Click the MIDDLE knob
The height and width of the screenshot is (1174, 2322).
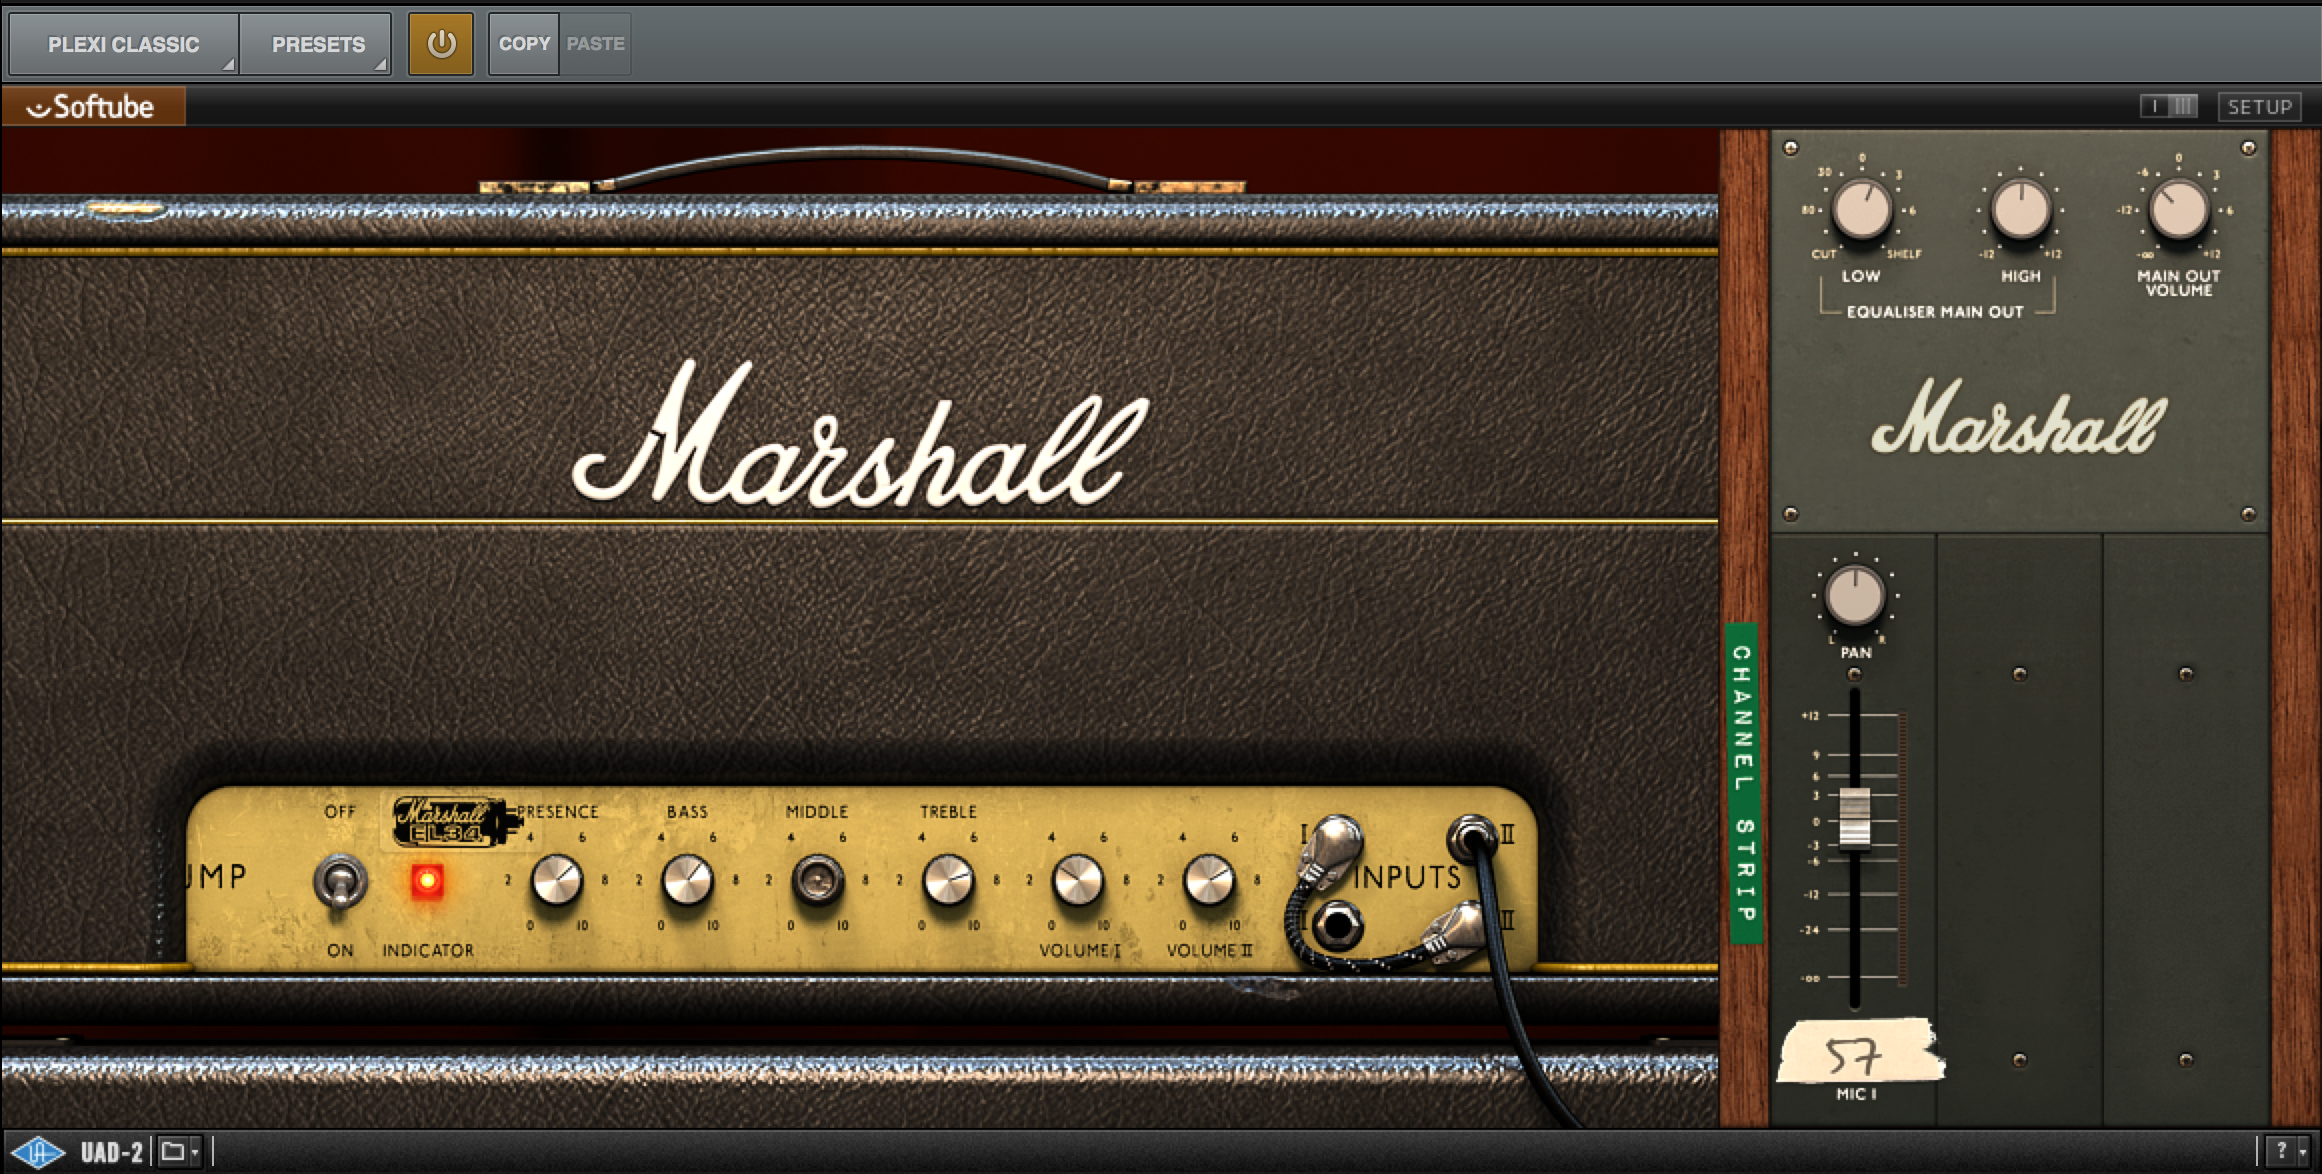pos(817,881)
